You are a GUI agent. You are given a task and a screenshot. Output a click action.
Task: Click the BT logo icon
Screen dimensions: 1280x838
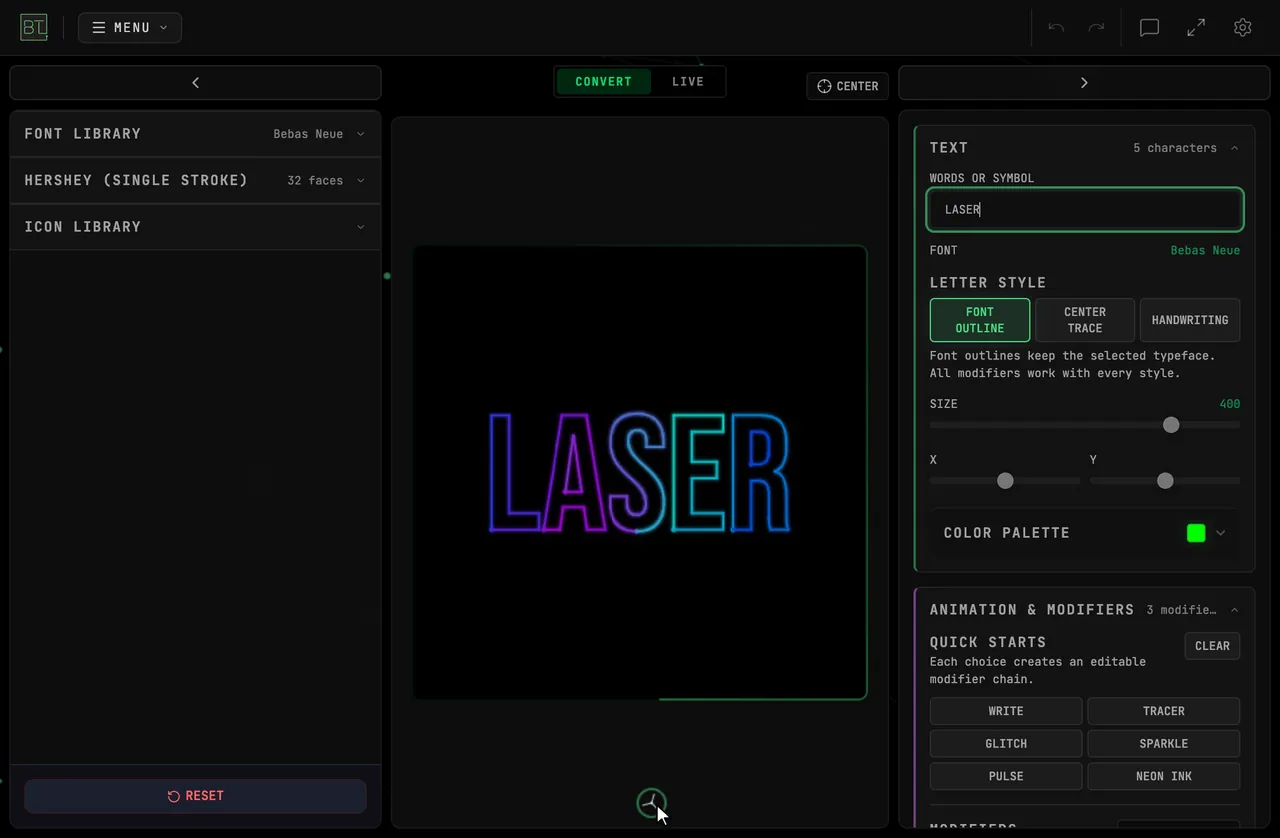[33, 27]
